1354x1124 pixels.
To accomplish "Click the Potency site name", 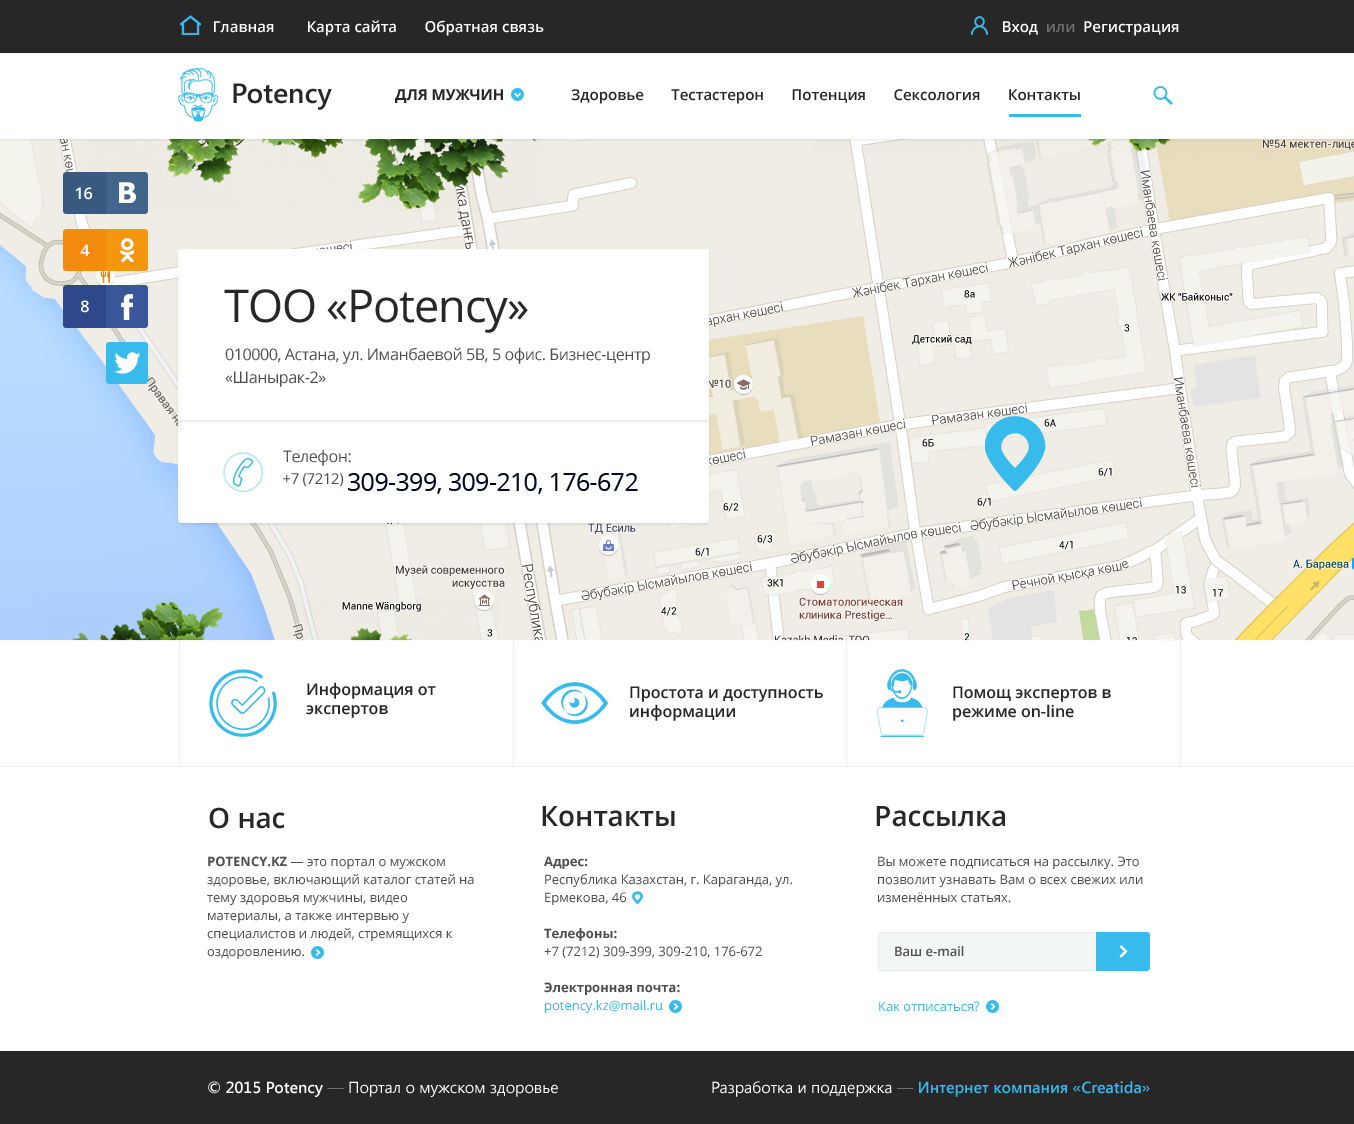I will pyautogui.click(x=281, y=94).
